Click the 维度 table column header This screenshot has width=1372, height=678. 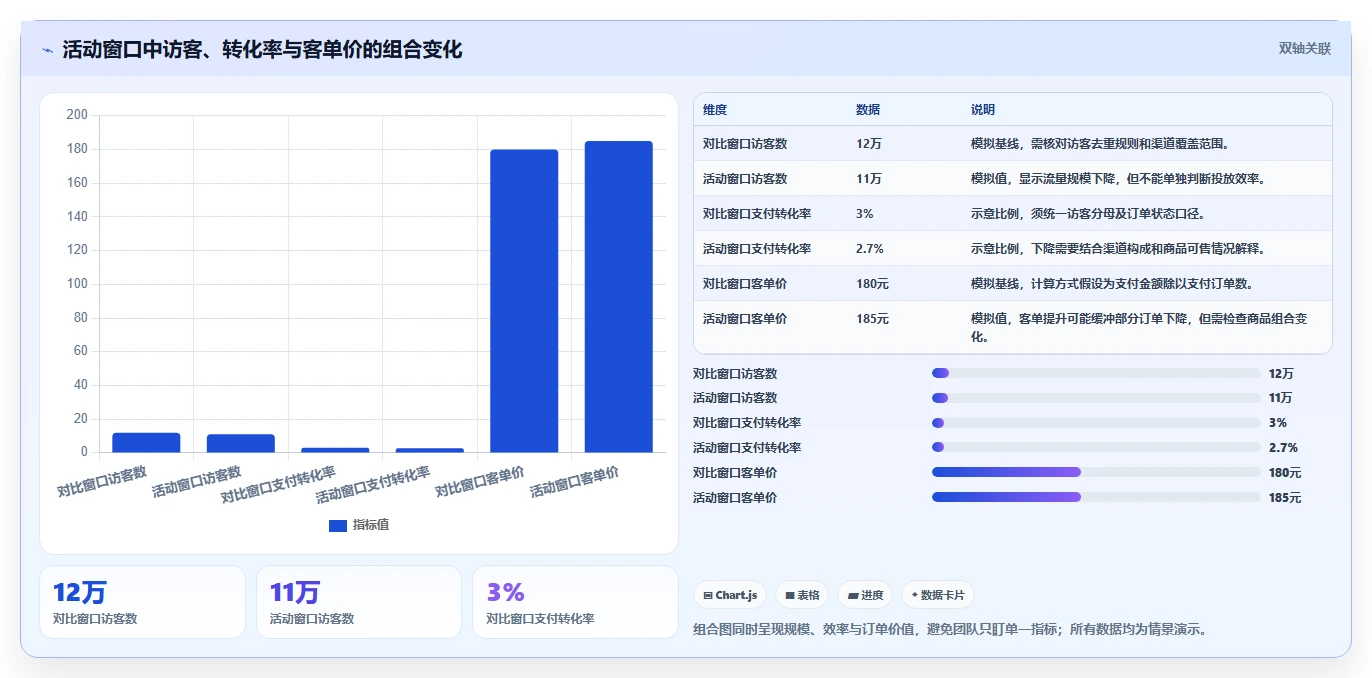click(x=715, y=110)
